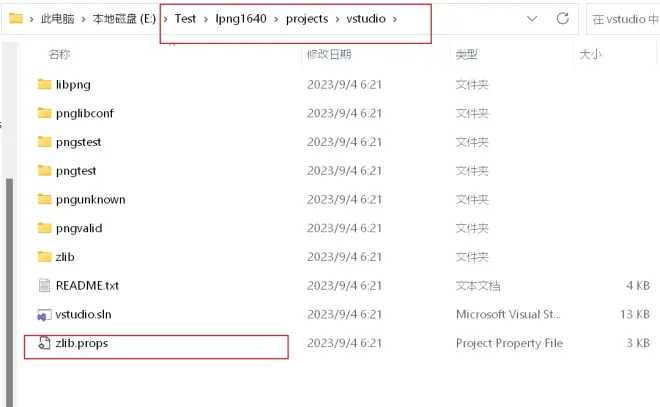
Task: Click the zlib.props file icon
Action: click(44, 343)
